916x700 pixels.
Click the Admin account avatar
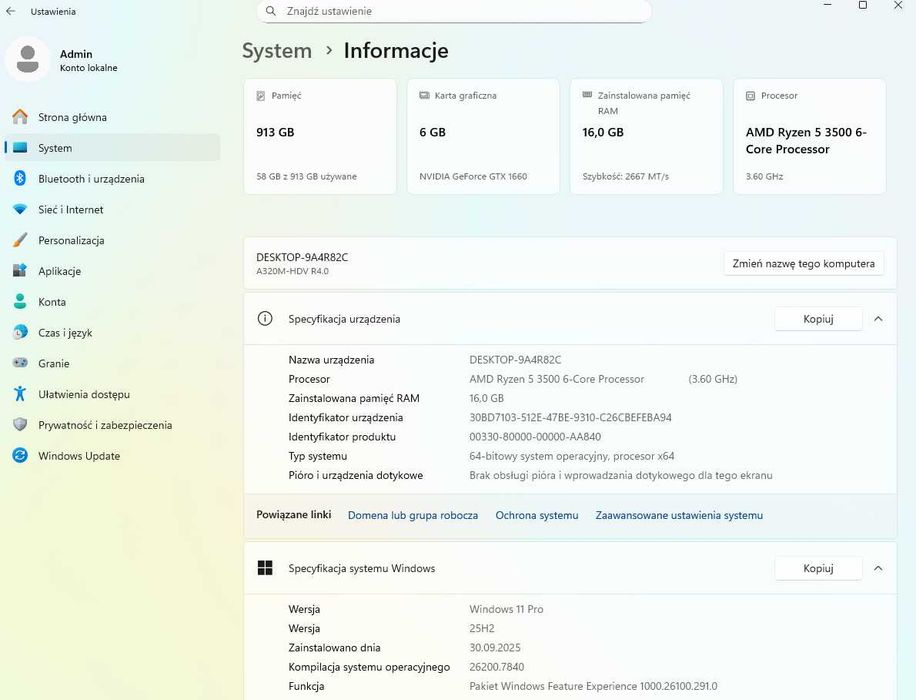click(28, 60)
